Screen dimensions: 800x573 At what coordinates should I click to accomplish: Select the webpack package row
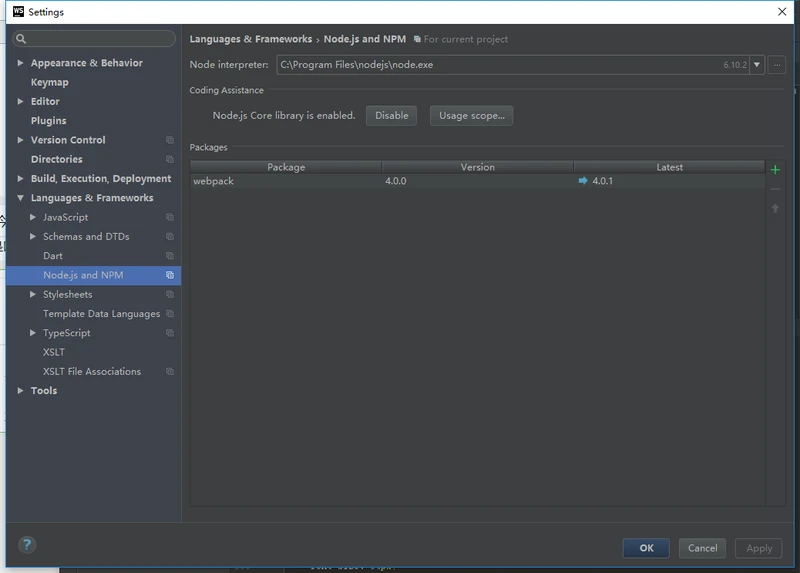pyautogui.click(x=477, y=181)
